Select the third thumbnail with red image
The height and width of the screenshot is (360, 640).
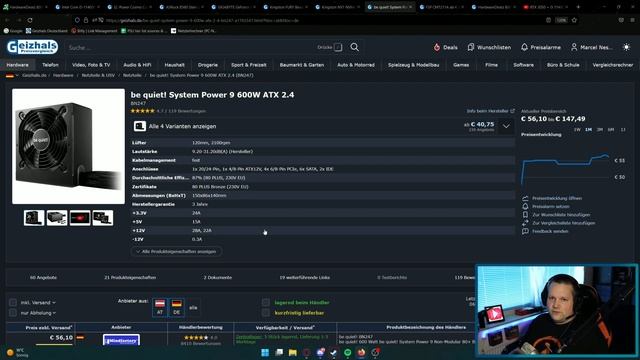point(80,218)
